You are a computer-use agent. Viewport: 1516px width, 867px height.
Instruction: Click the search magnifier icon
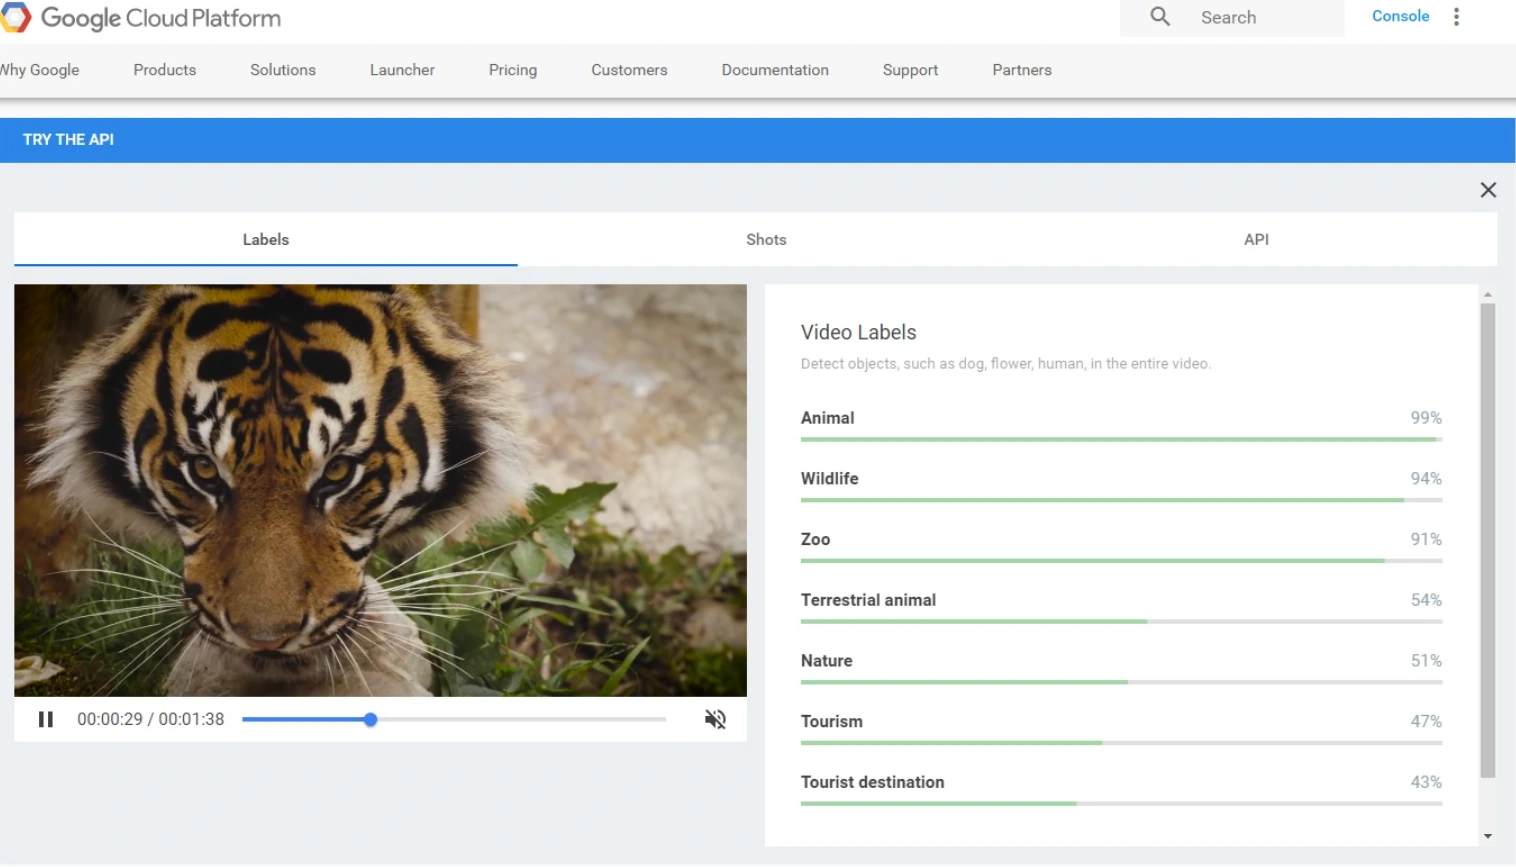[x=1160, y=17]
